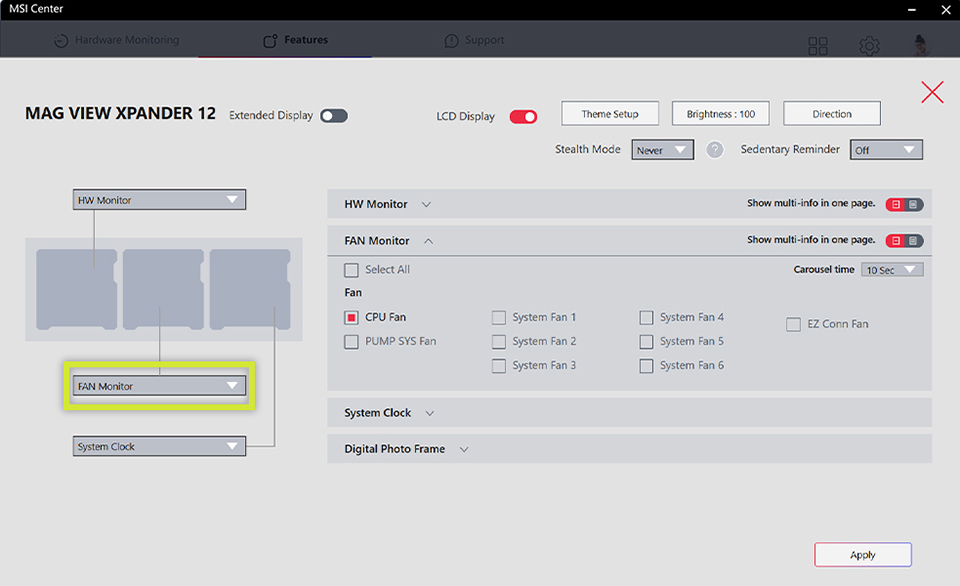Screen dimensions: 960x586
Task: Click the Stealth Mode help question icon
Action: (x=714, y=149)
